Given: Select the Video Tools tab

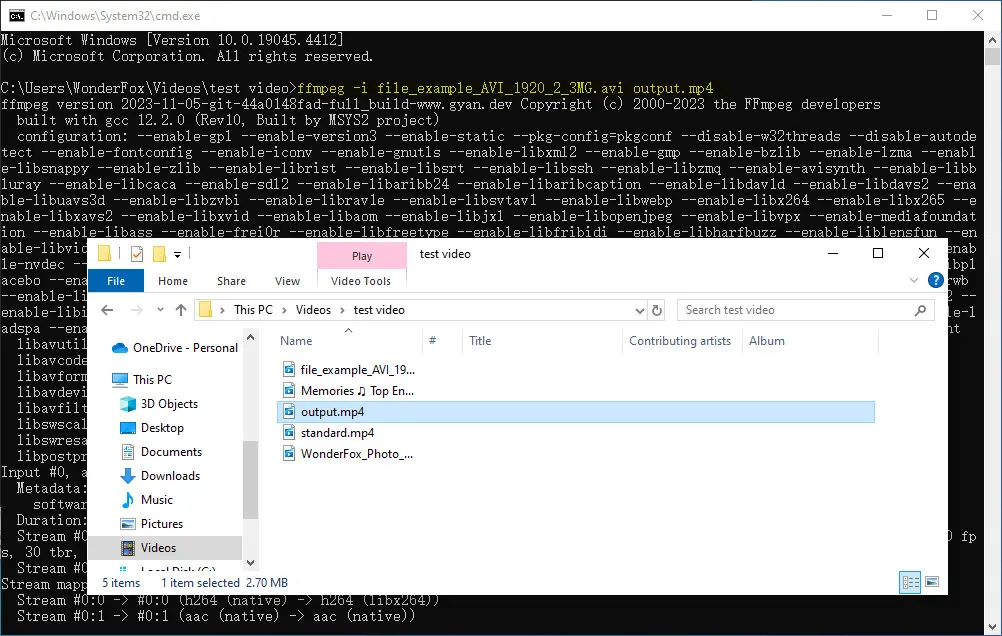Looking at the screenshot, I should click(x=361, y=281).
